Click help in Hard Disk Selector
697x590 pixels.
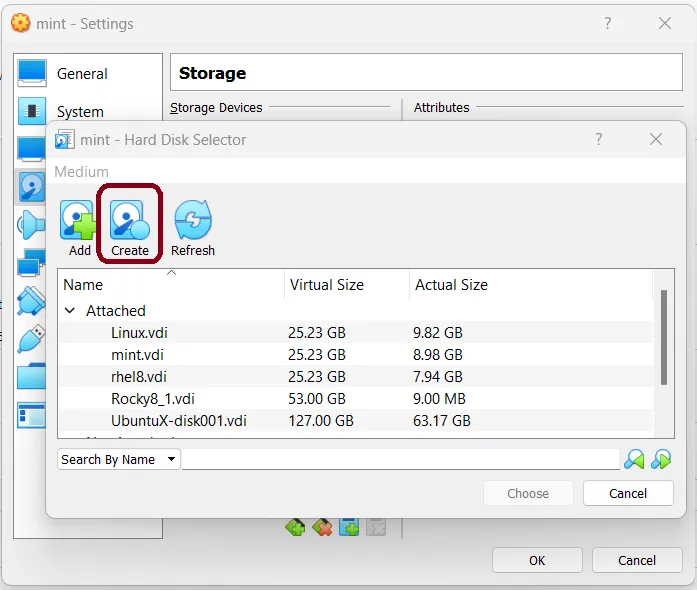tap(599, 140)
